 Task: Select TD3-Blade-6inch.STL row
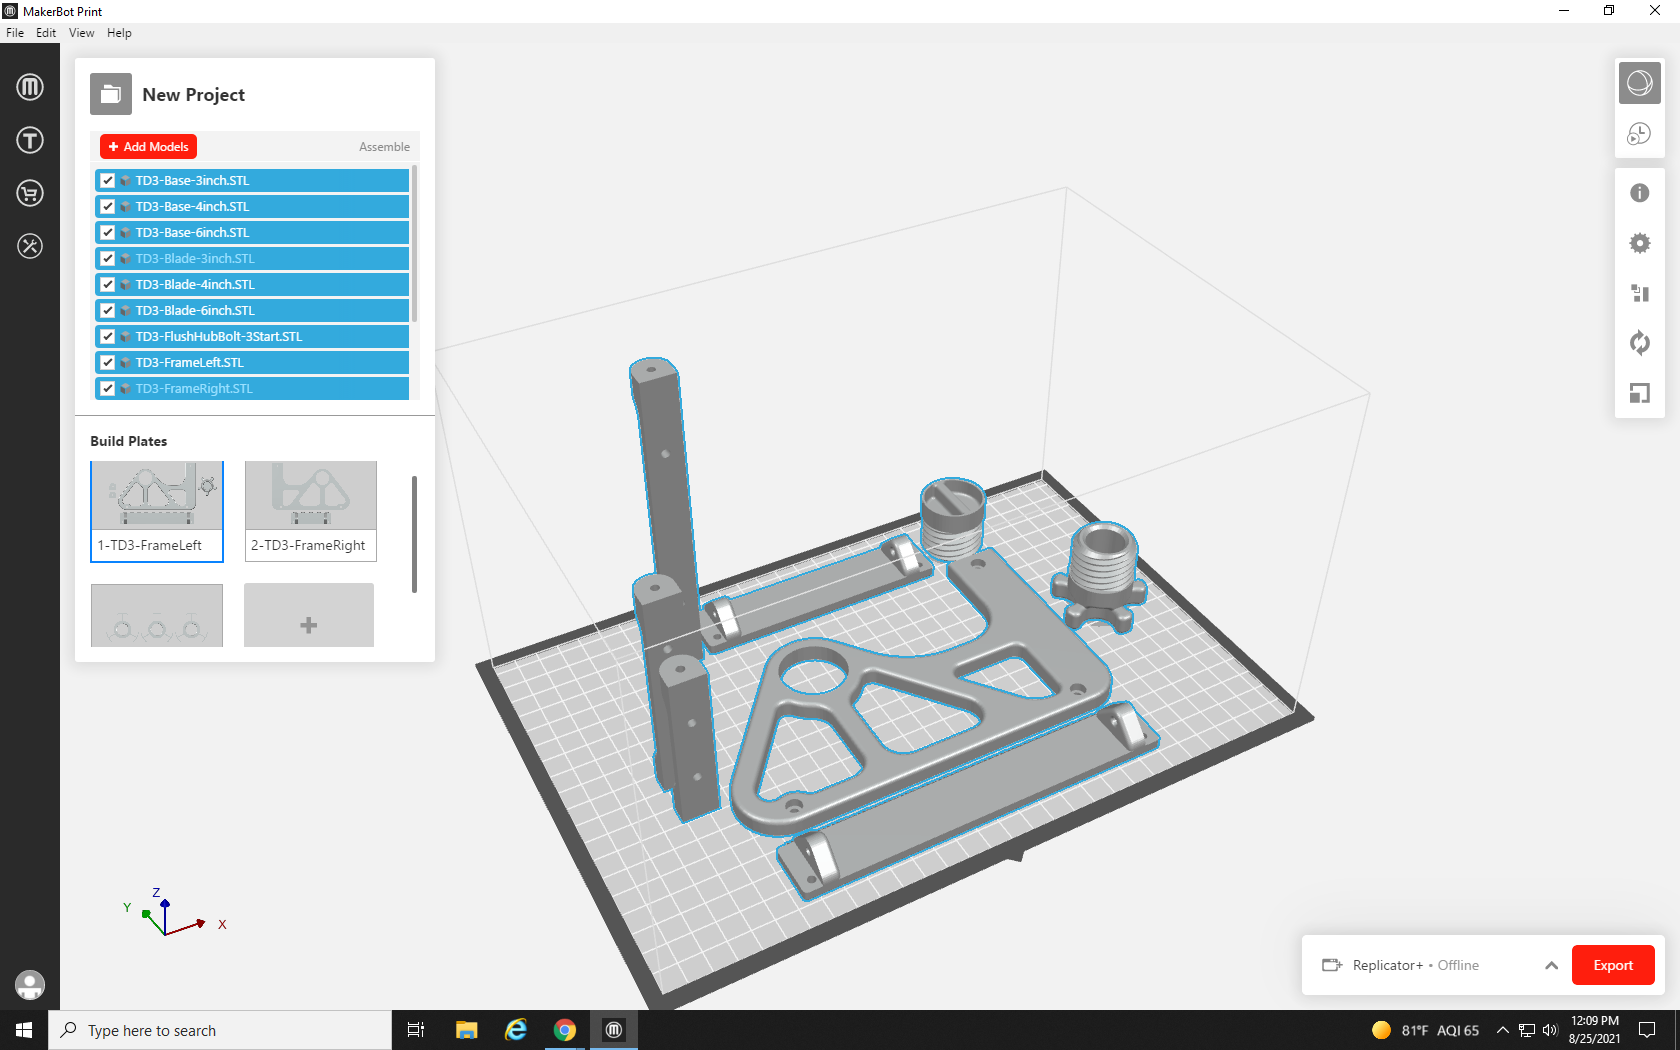[252, 311]
